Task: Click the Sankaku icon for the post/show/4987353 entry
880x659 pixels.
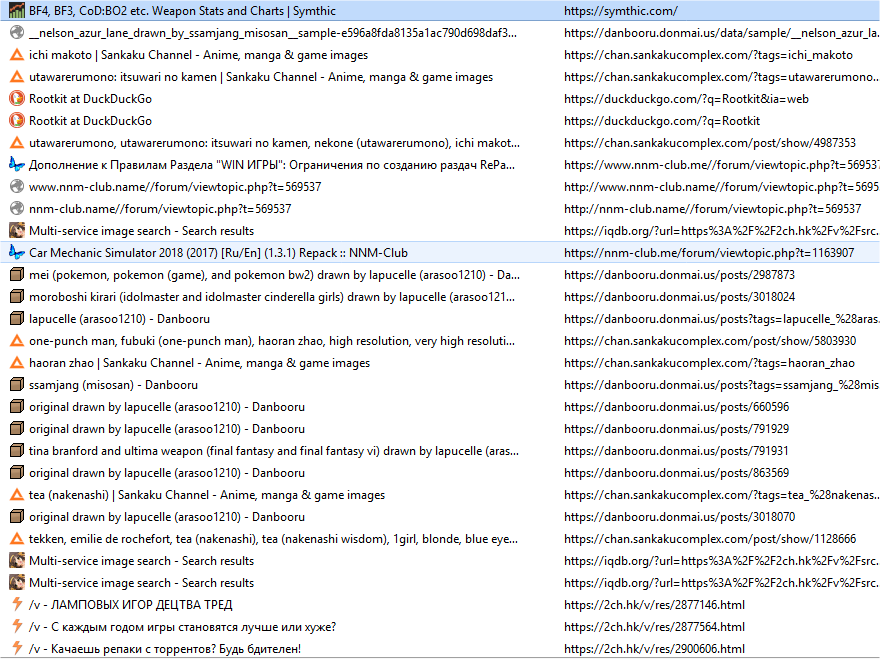Action: 17,143
